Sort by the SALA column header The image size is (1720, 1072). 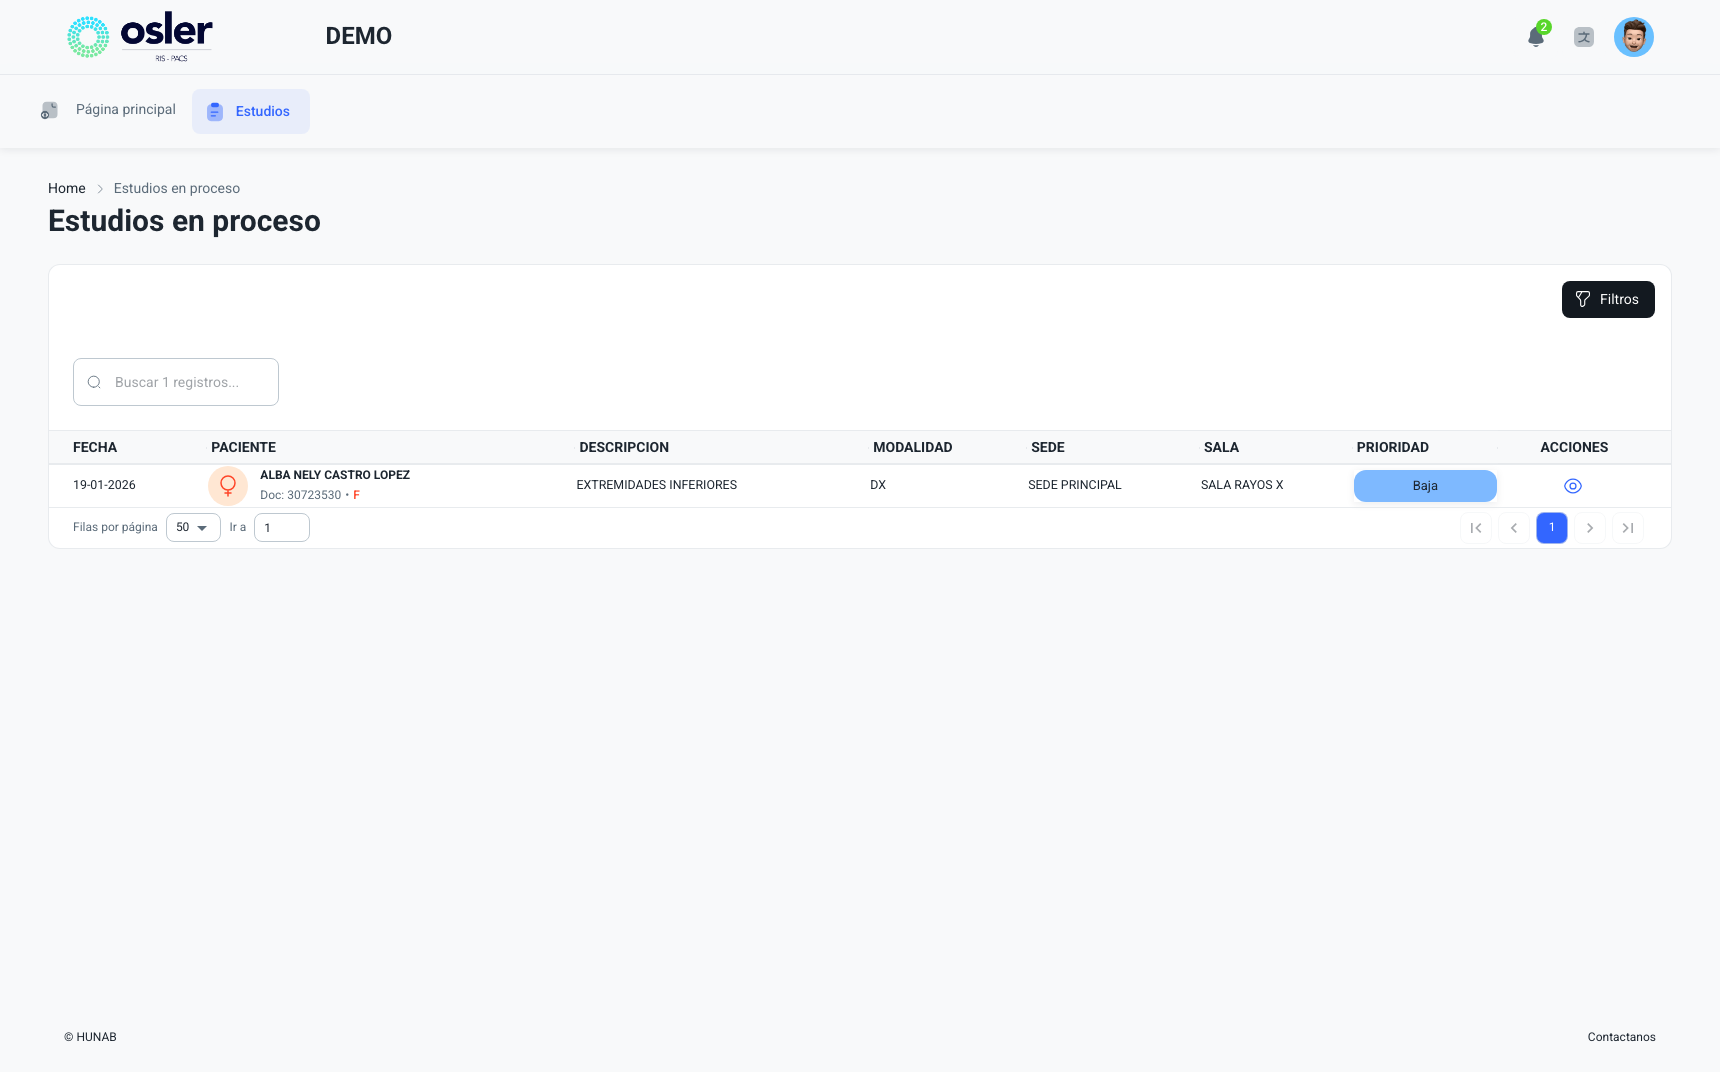(x=1221, y=447)
